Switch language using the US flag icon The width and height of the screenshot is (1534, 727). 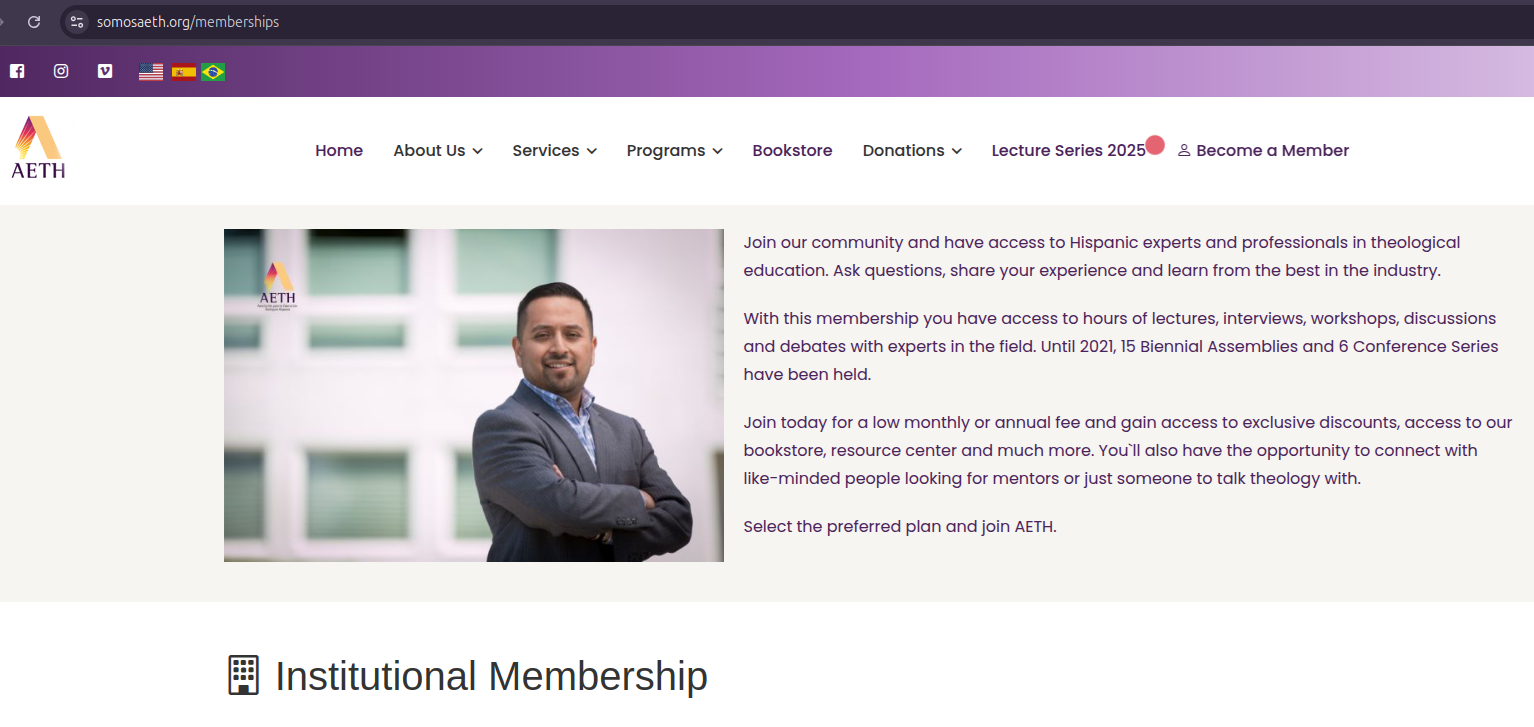coord(150,71)
